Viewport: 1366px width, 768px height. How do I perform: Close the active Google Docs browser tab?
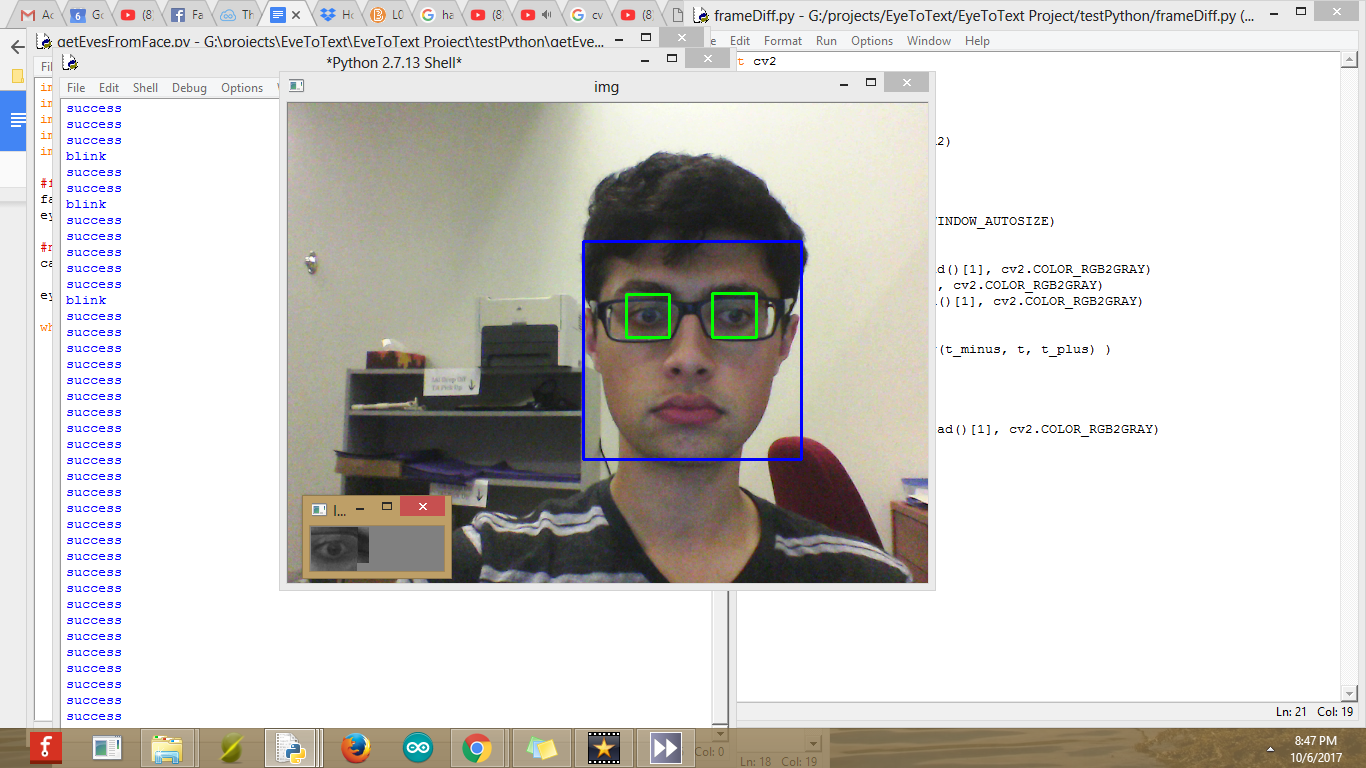[295, 15]
